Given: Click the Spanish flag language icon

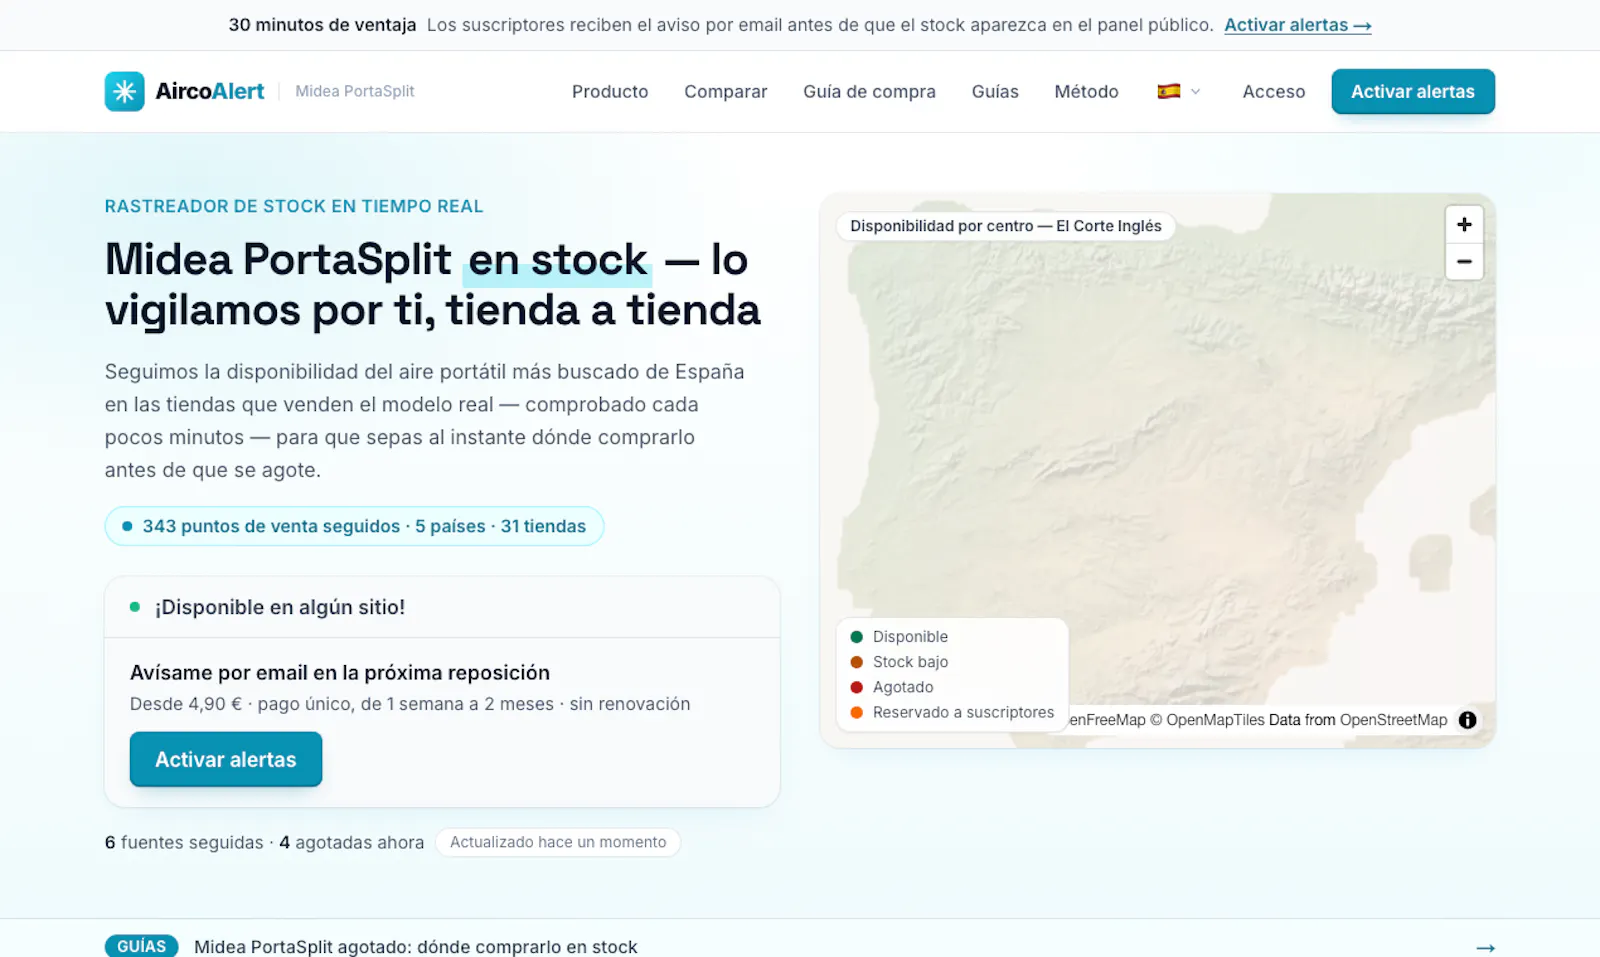Looking at the screenshot, I should (x=1168, y=91).
